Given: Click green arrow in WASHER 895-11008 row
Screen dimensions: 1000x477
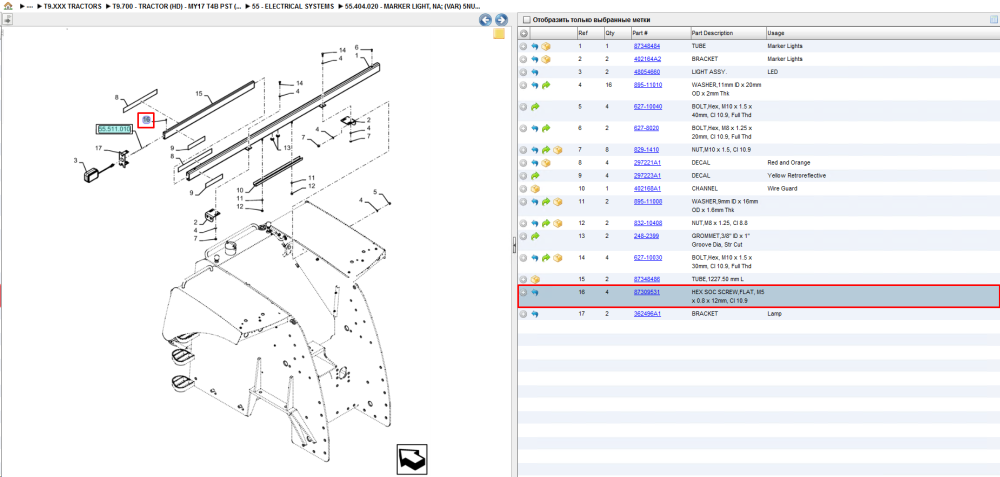Looking at the screenshot, I should 546,202.
